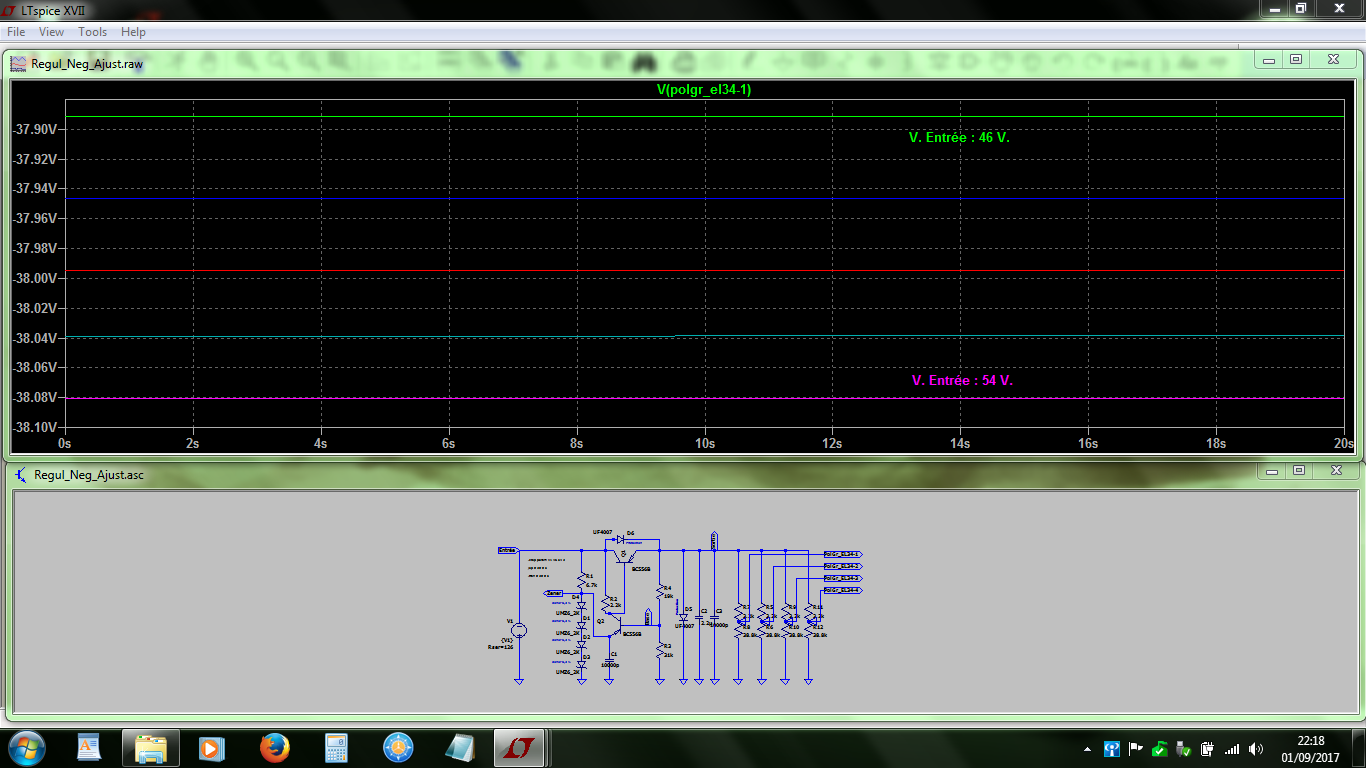Click the 14s time axis label
The image size is (1366, 768).
pos(960,443)
